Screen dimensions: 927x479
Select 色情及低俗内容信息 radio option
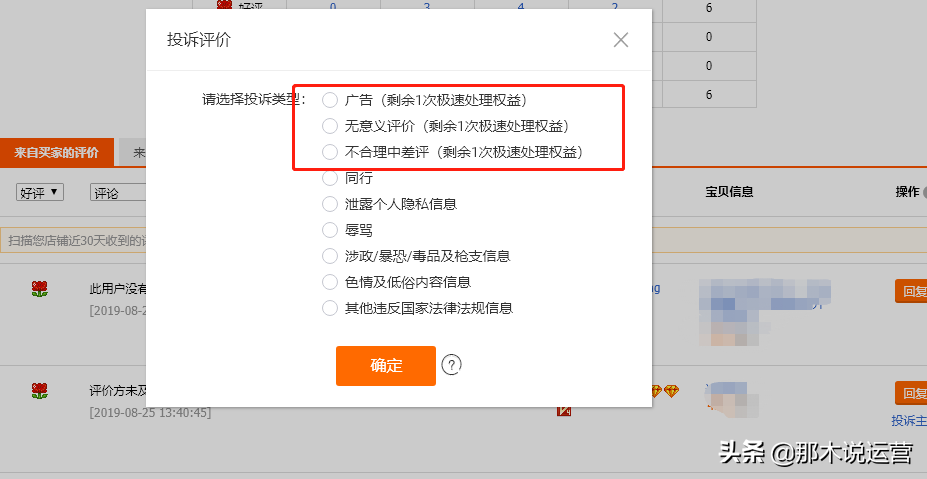click(x=329, y=282)
